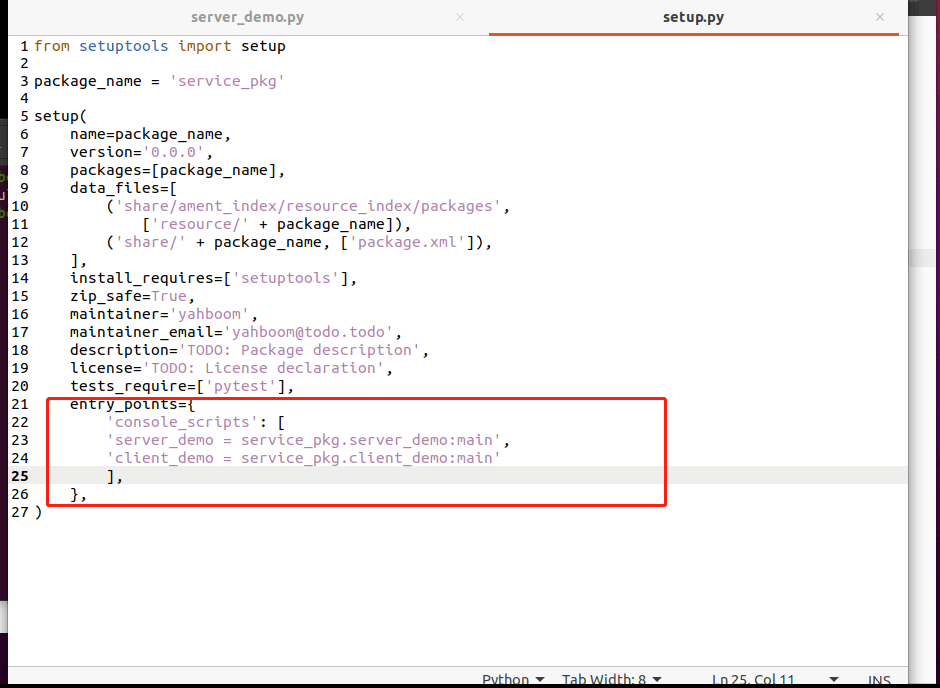Open the Python language selector dropdown
The height and width of the screenshot is (688, 940).
pos(513,679)
